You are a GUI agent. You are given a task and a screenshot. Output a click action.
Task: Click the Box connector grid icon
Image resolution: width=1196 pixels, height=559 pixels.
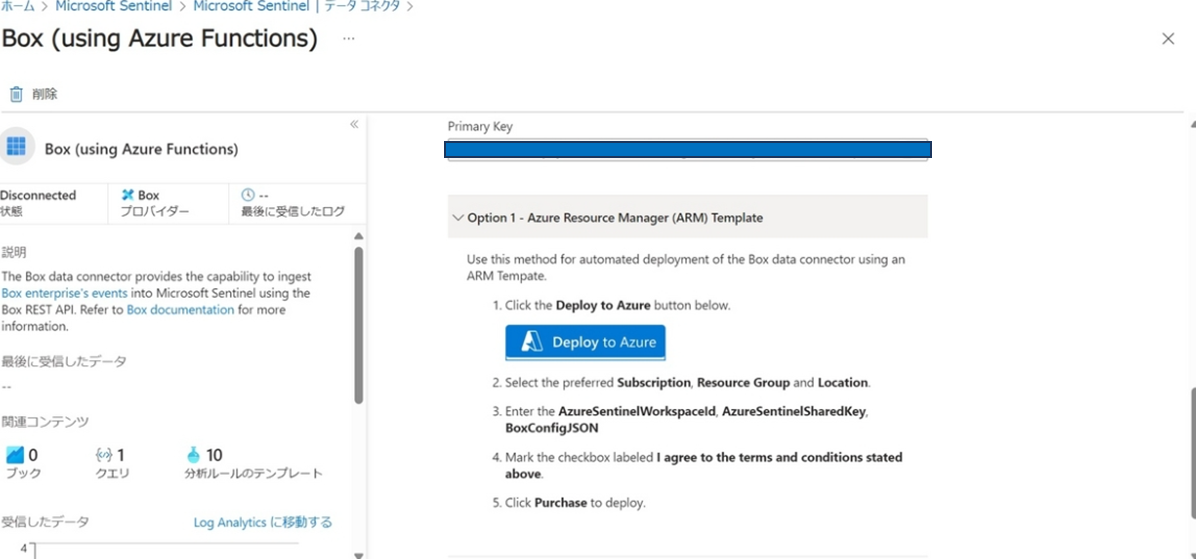click(16, 147)
